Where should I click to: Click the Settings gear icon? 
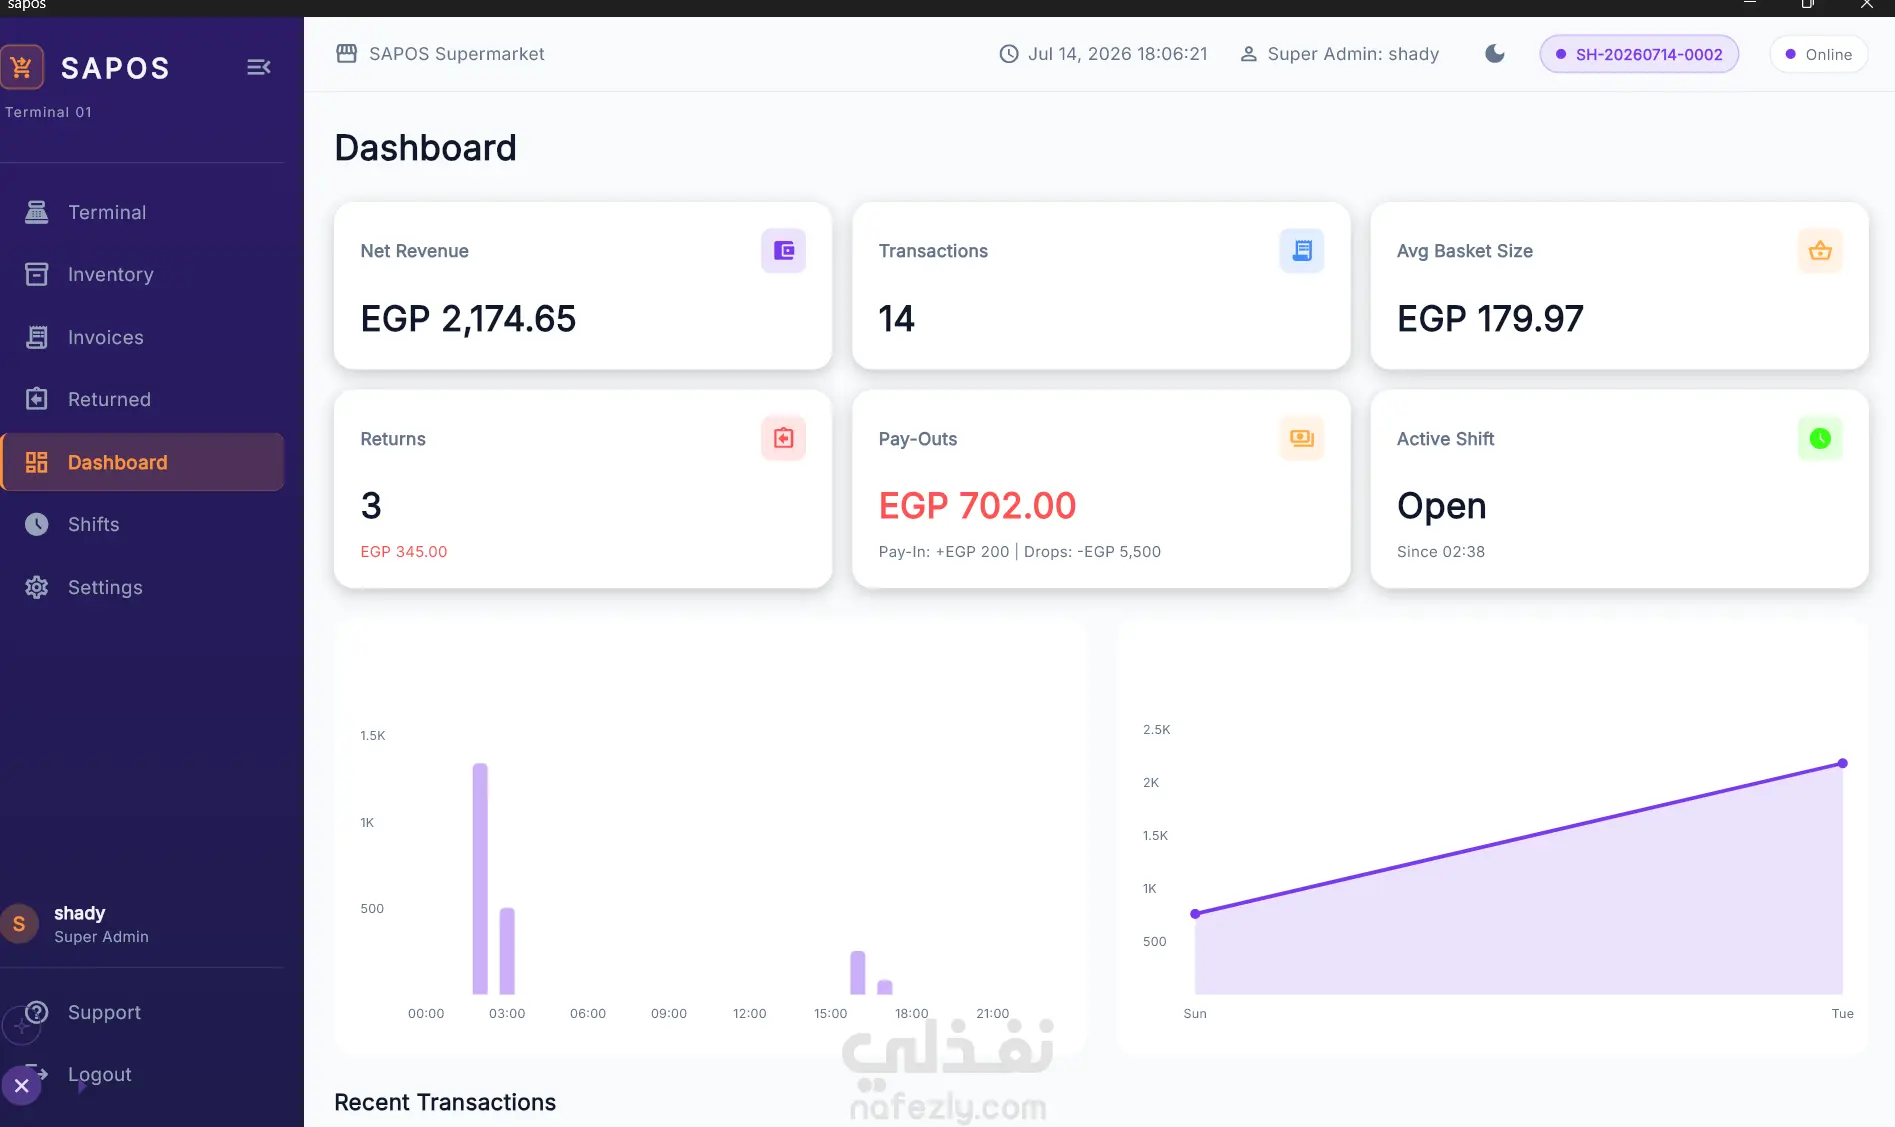37,587
